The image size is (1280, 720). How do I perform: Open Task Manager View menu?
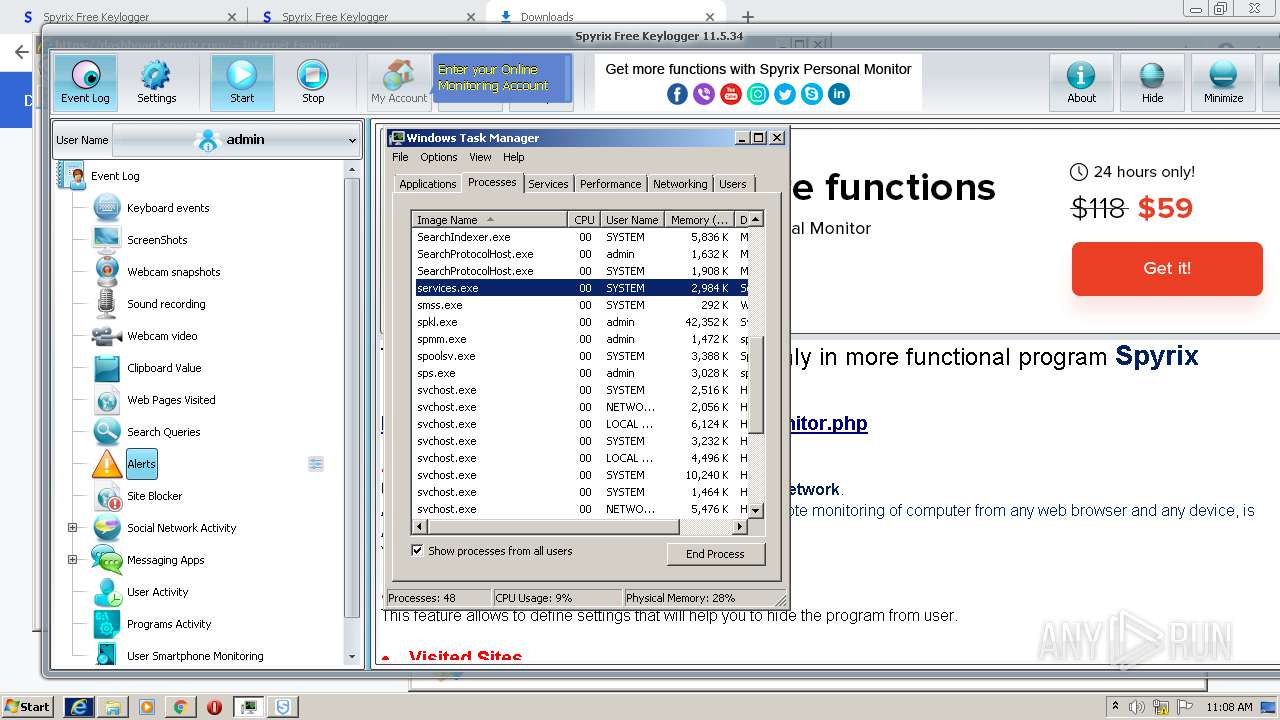tap(480, 157)
